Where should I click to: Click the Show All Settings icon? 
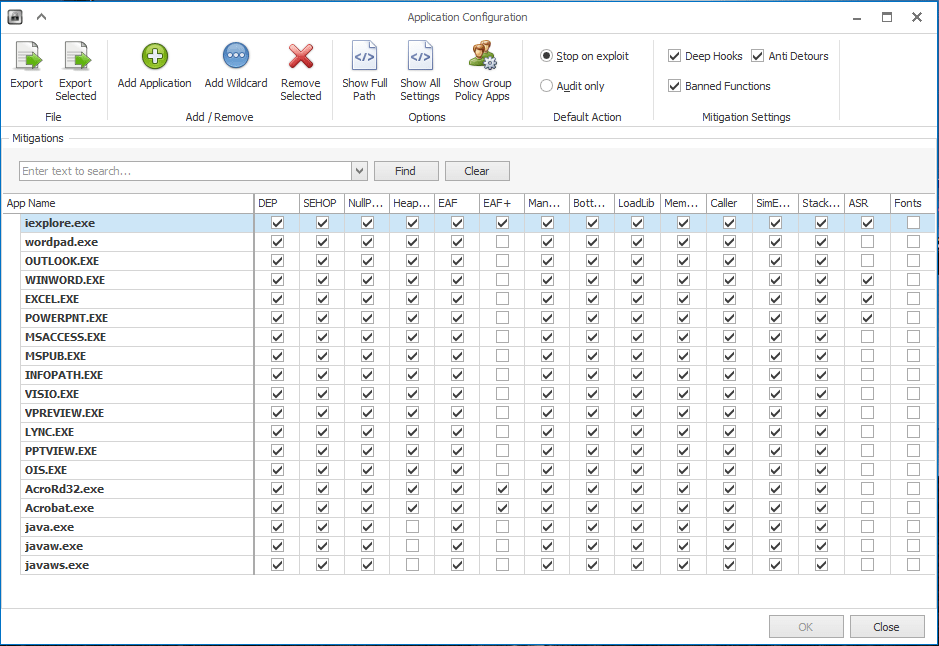pos(420,57)
